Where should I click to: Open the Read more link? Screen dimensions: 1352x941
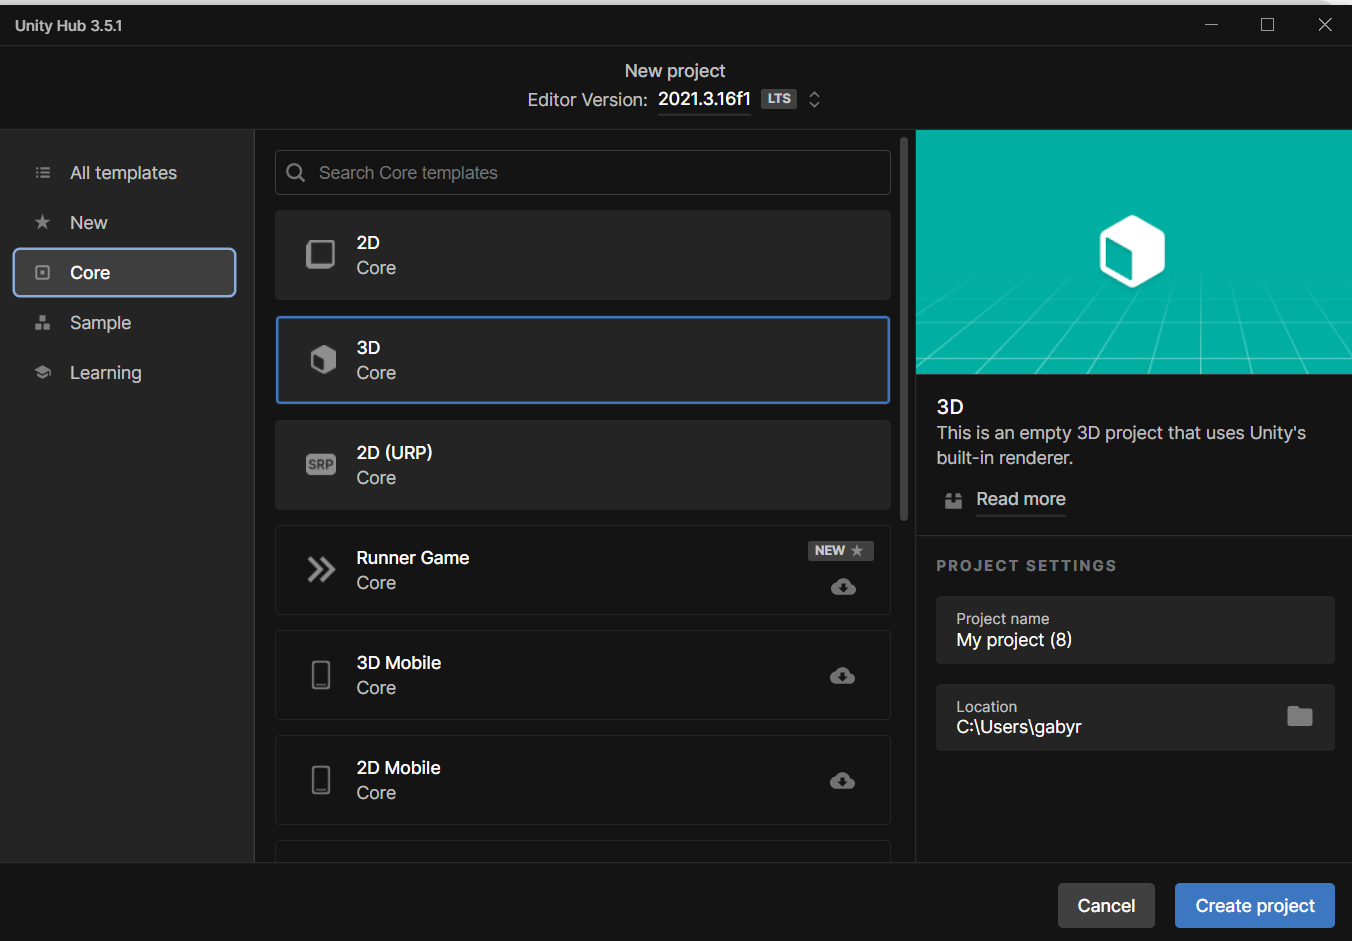click(1021, 499)
